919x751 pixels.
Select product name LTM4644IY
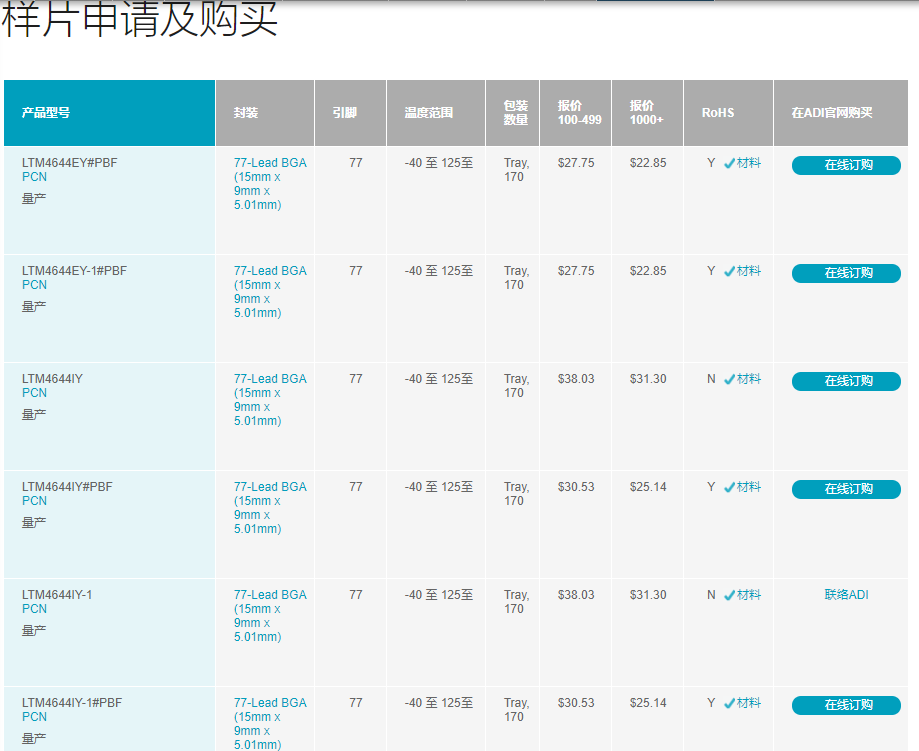point(52,379)
